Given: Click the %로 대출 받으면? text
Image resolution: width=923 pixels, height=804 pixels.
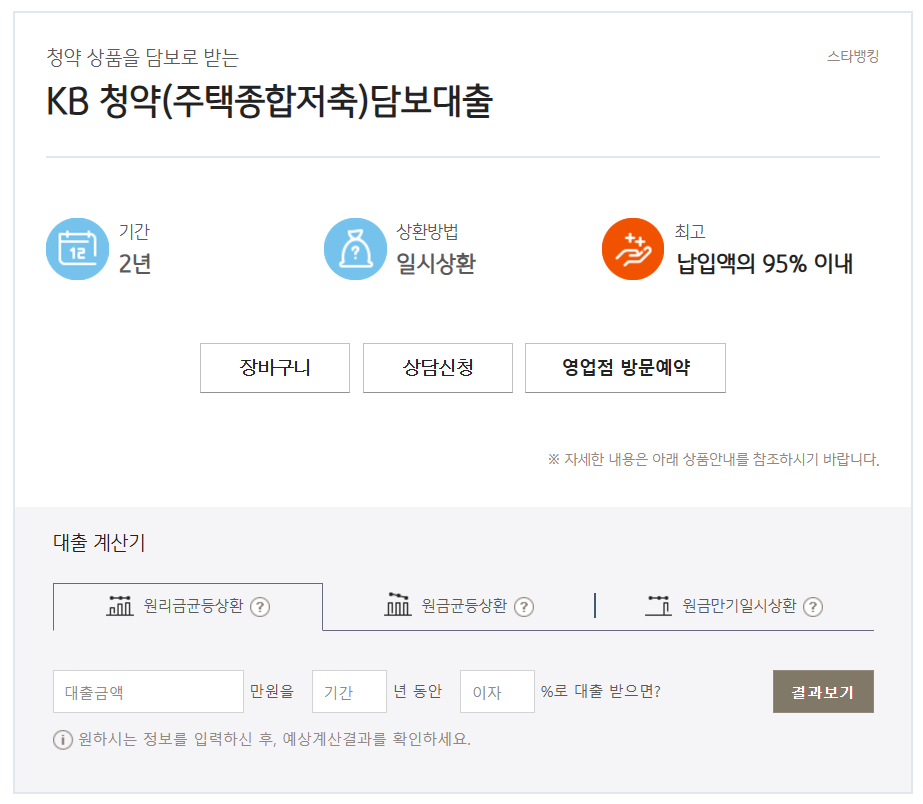Looking at the screenshot, I should [600, 691].
